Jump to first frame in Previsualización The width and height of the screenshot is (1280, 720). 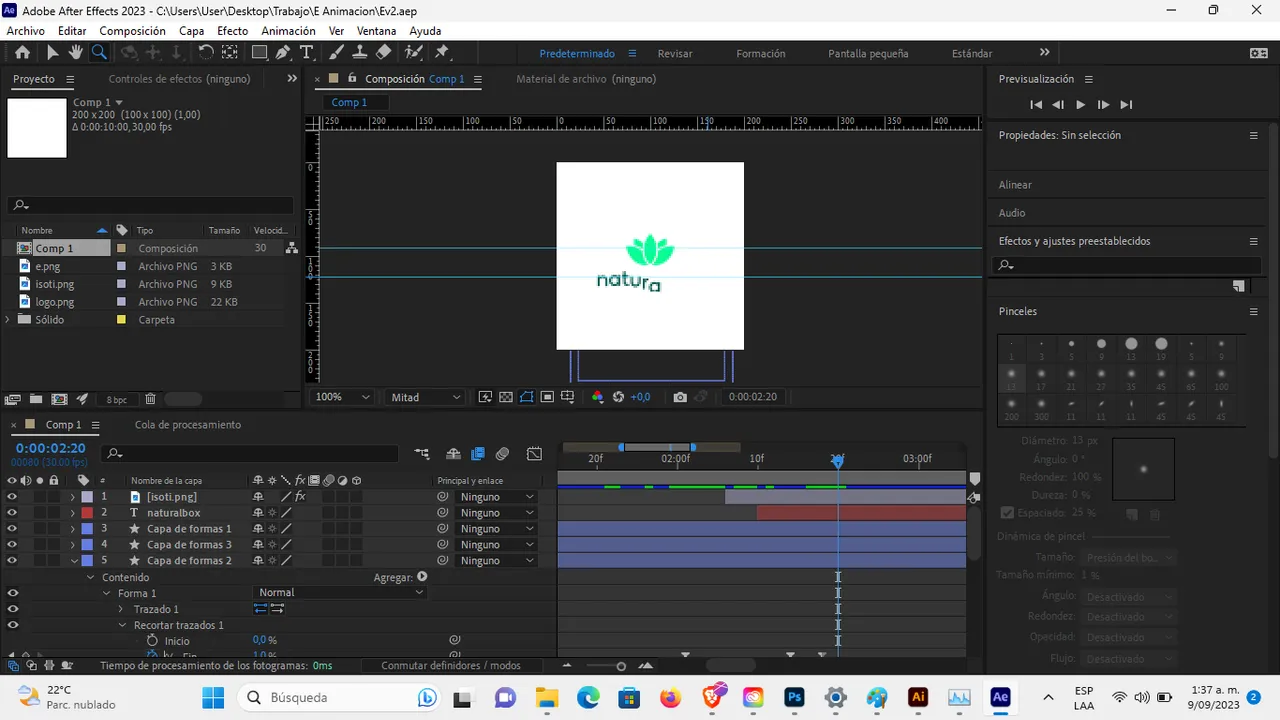click(1036, 105)
